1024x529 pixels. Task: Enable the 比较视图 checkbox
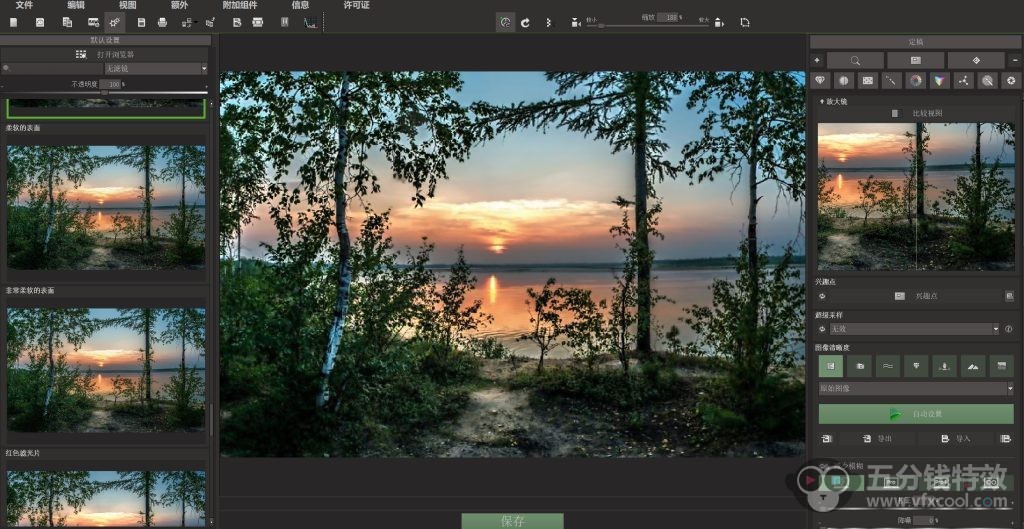click(895, 114)
